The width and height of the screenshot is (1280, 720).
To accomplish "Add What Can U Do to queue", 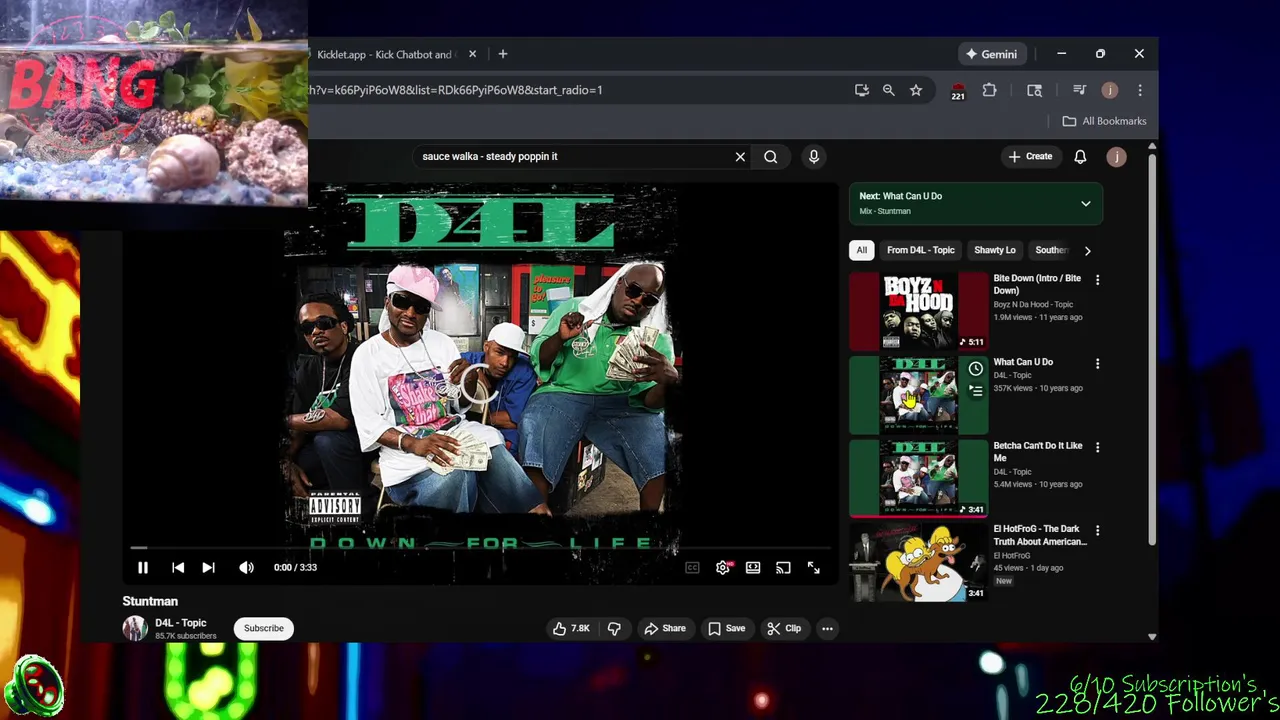I will click(x=976, y=391).
